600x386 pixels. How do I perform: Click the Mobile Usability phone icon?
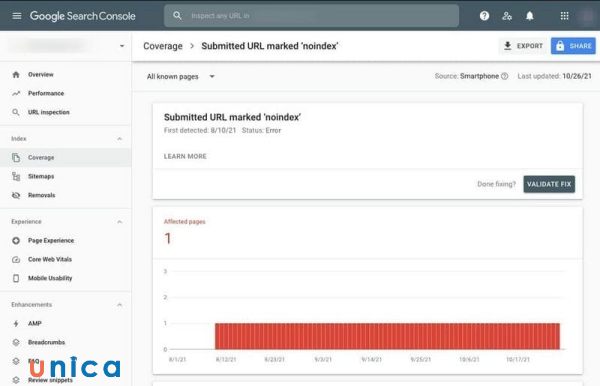[16, 278]
